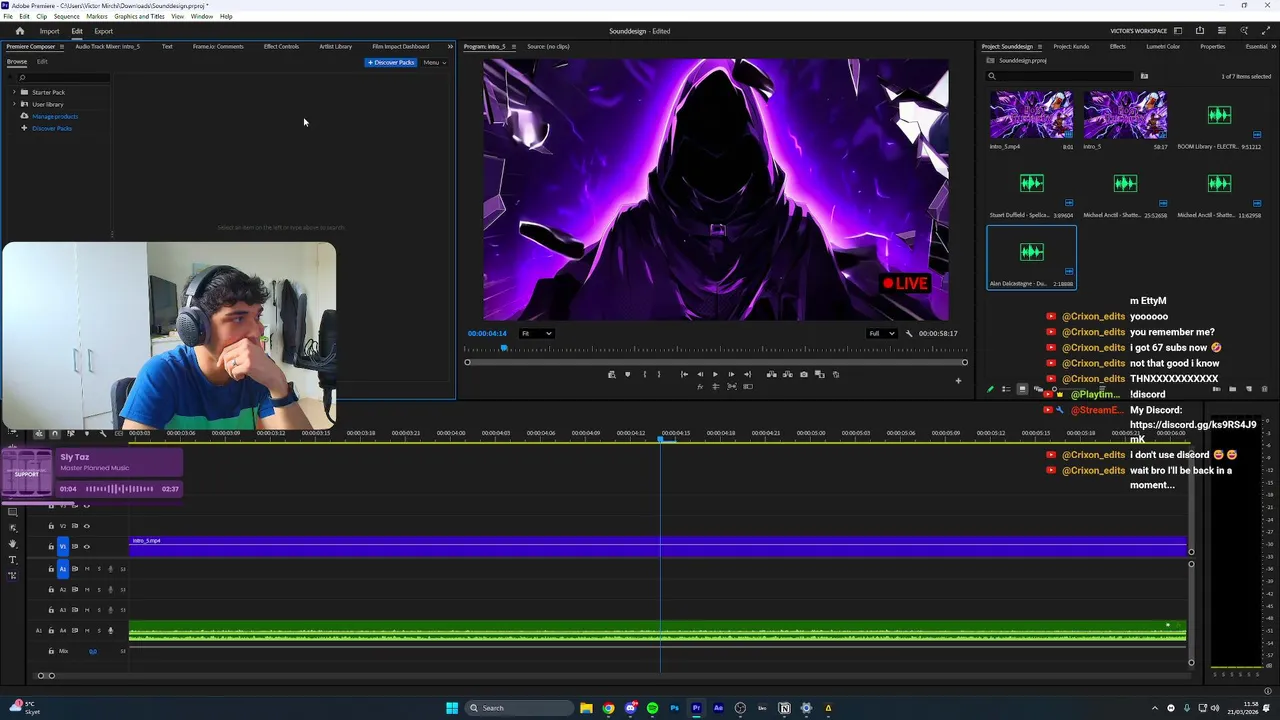The width and height of the screenshot is (1280, 720).
Task: Switch to Export workspace tab
Action: (104, 31)
